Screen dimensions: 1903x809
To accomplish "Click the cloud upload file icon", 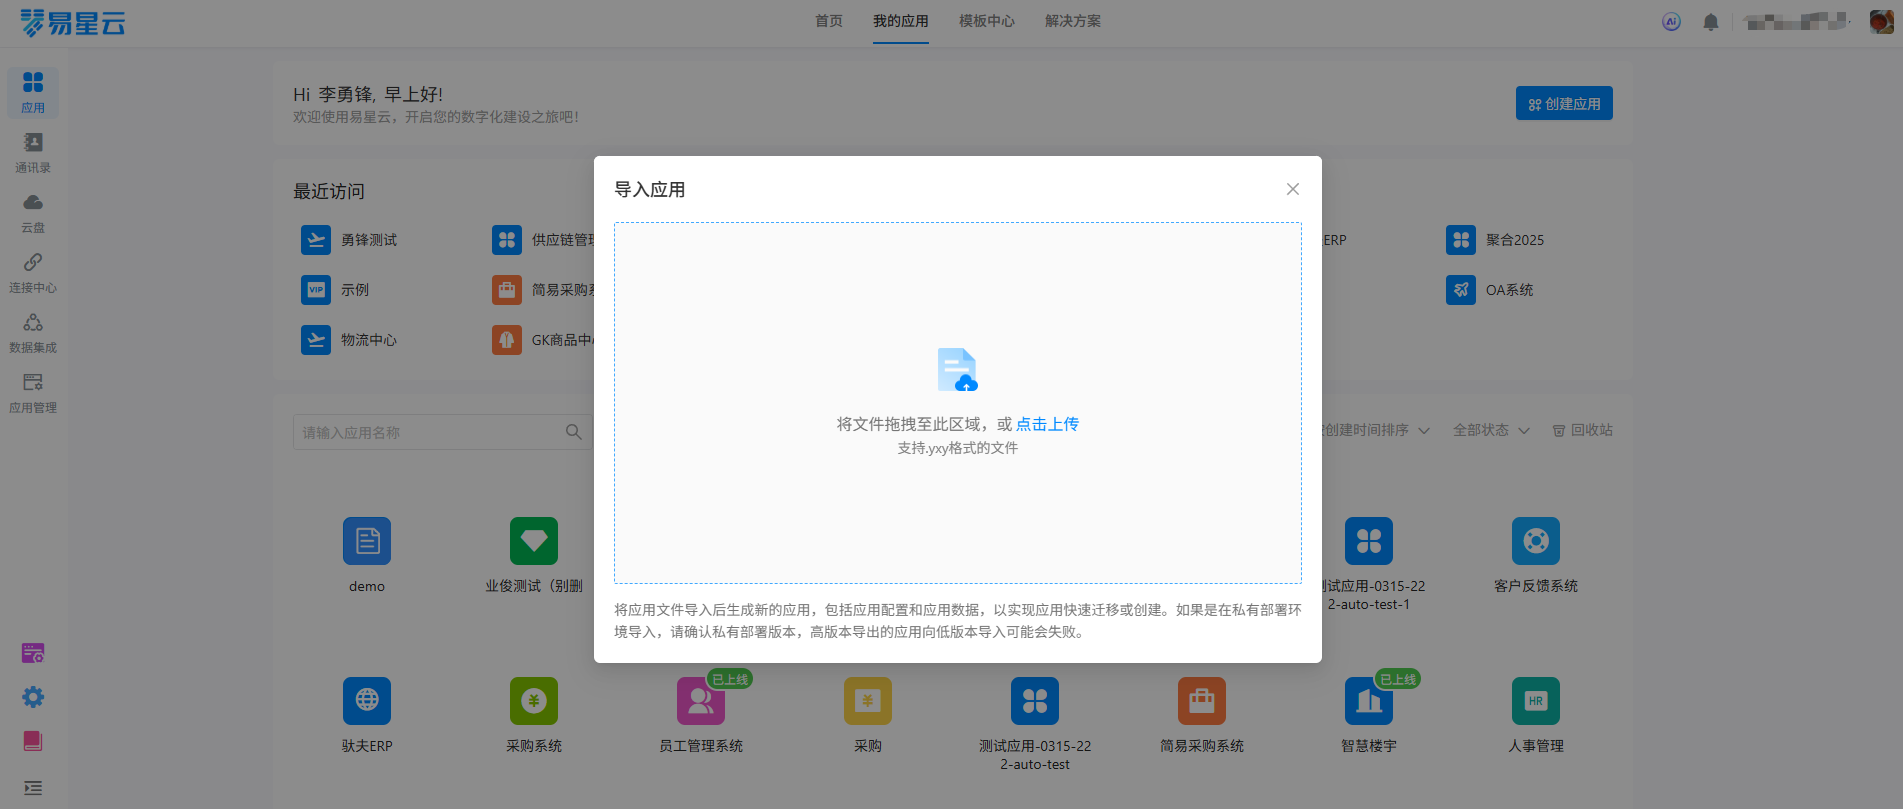I will pos(957,370).
